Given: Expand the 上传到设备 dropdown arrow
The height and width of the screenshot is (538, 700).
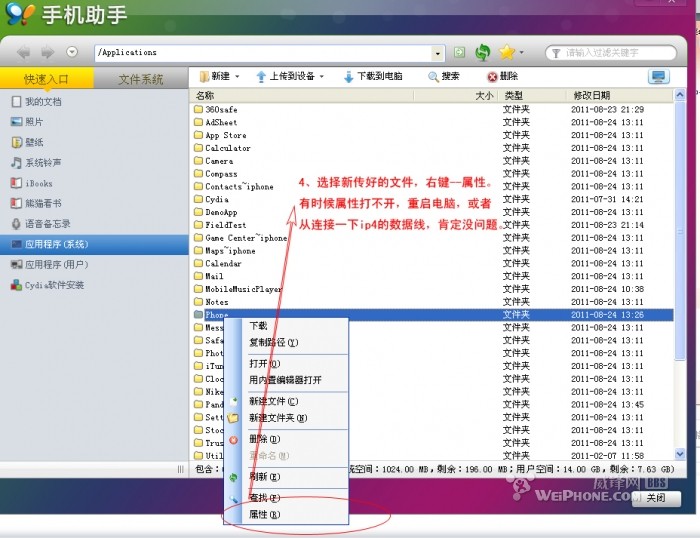Looking at the screenshot, I should 321,77.
